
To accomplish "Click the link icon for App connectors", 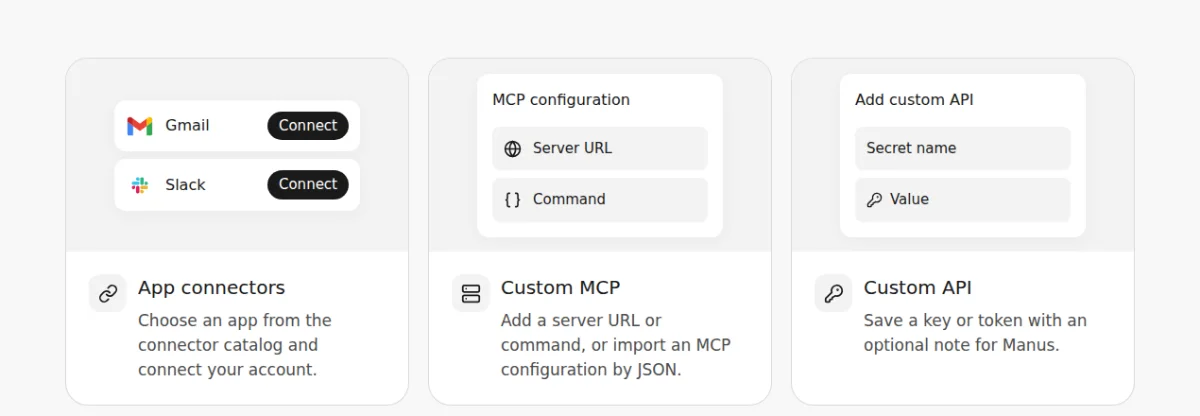I will (108, 293).
